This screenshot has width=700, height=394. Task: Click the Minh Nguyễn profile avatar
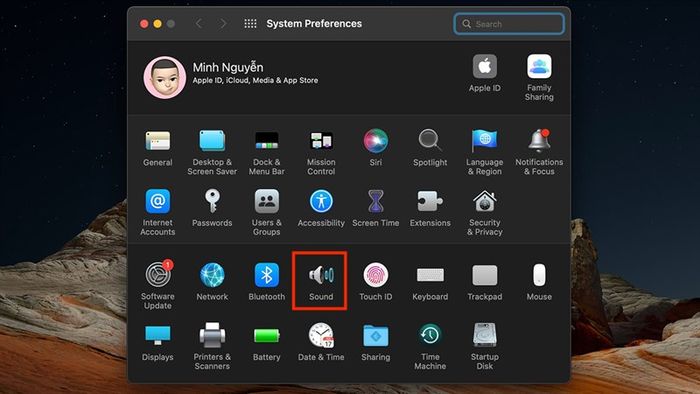[x=165, y=77]
